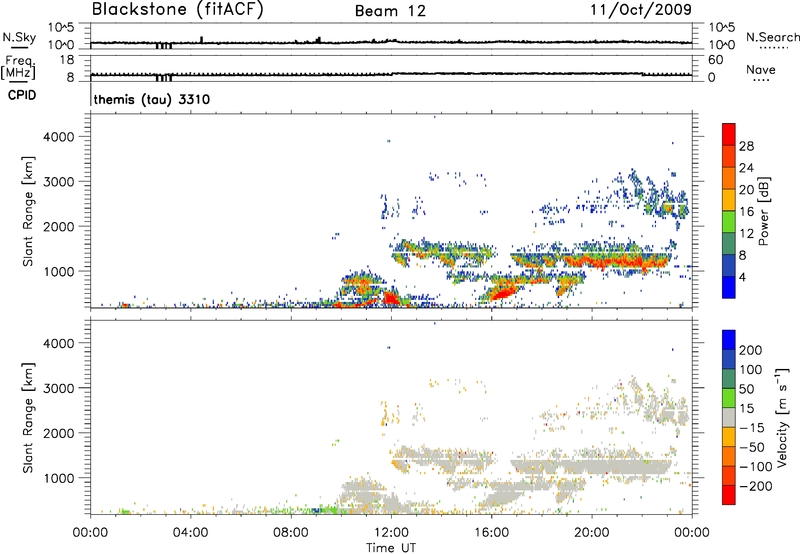
Task: Click the gray -15 to 15 velocity swatch
Action: coord(729,417)
